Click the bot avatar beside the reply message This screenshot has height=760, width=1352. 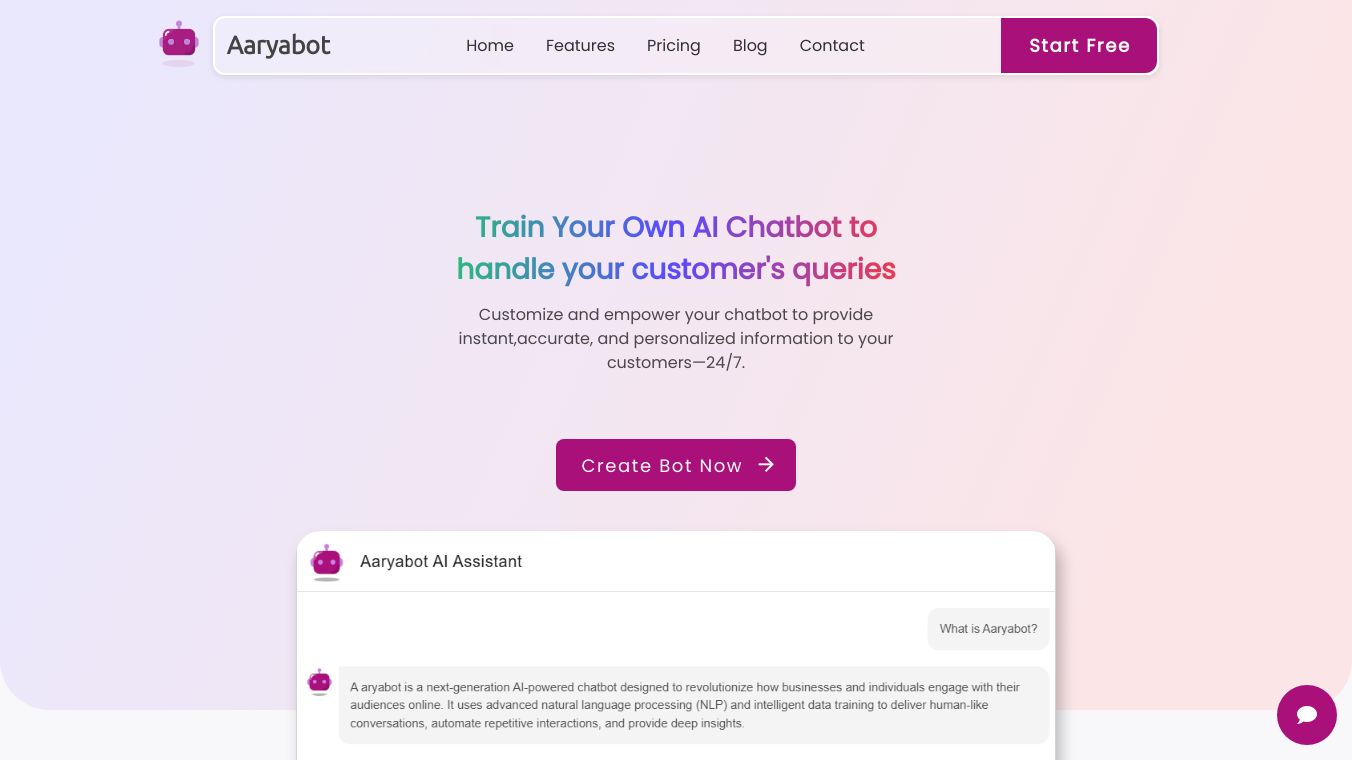click(x=319, y=682)
